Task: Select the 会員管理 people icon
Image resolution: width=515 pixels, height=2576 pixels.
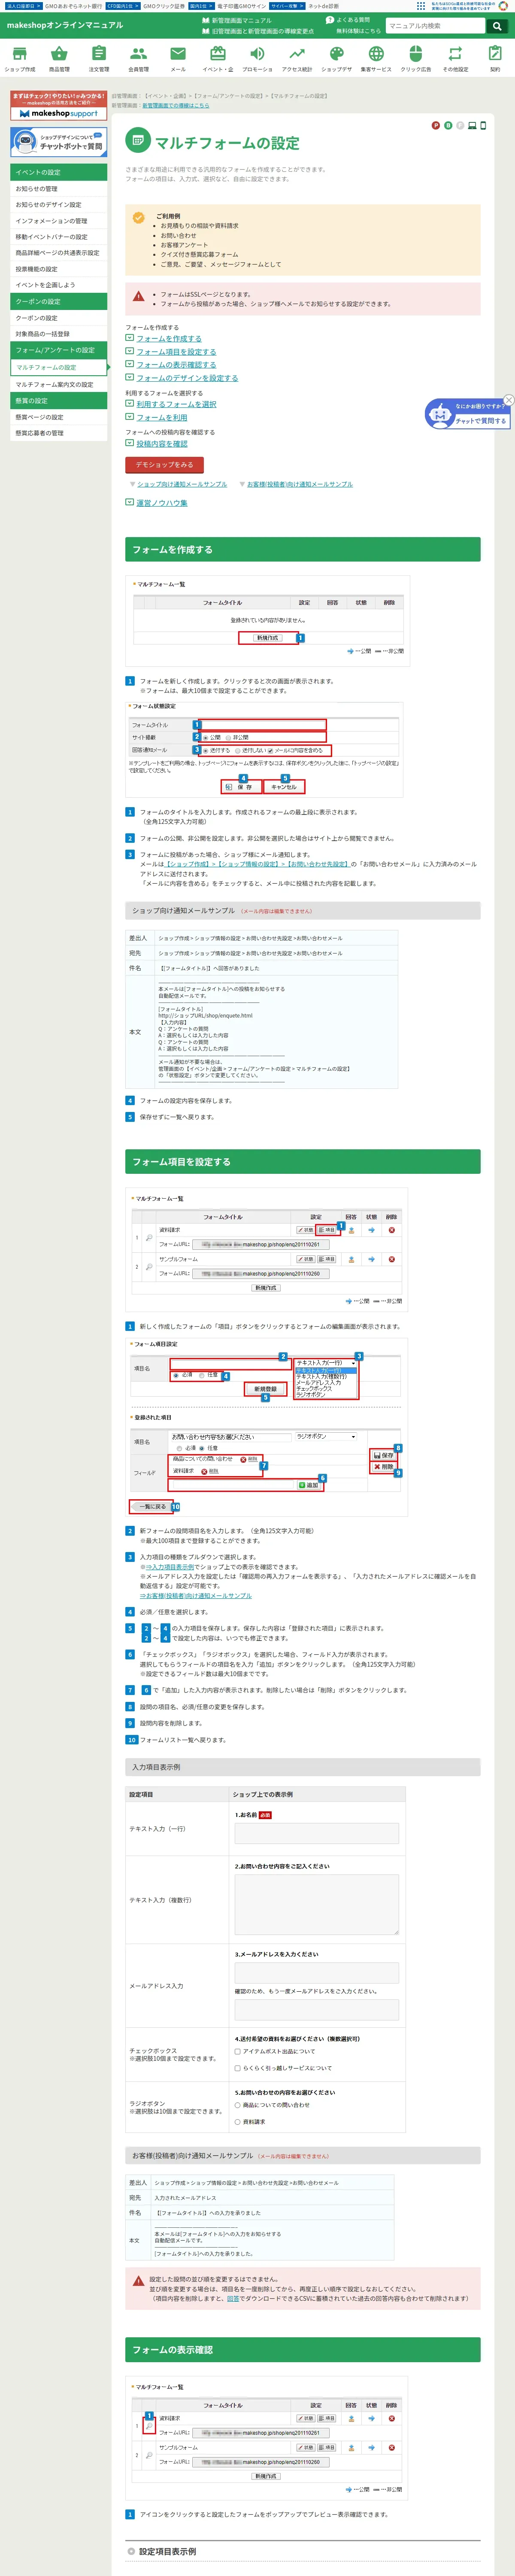Action: [138, 53]
